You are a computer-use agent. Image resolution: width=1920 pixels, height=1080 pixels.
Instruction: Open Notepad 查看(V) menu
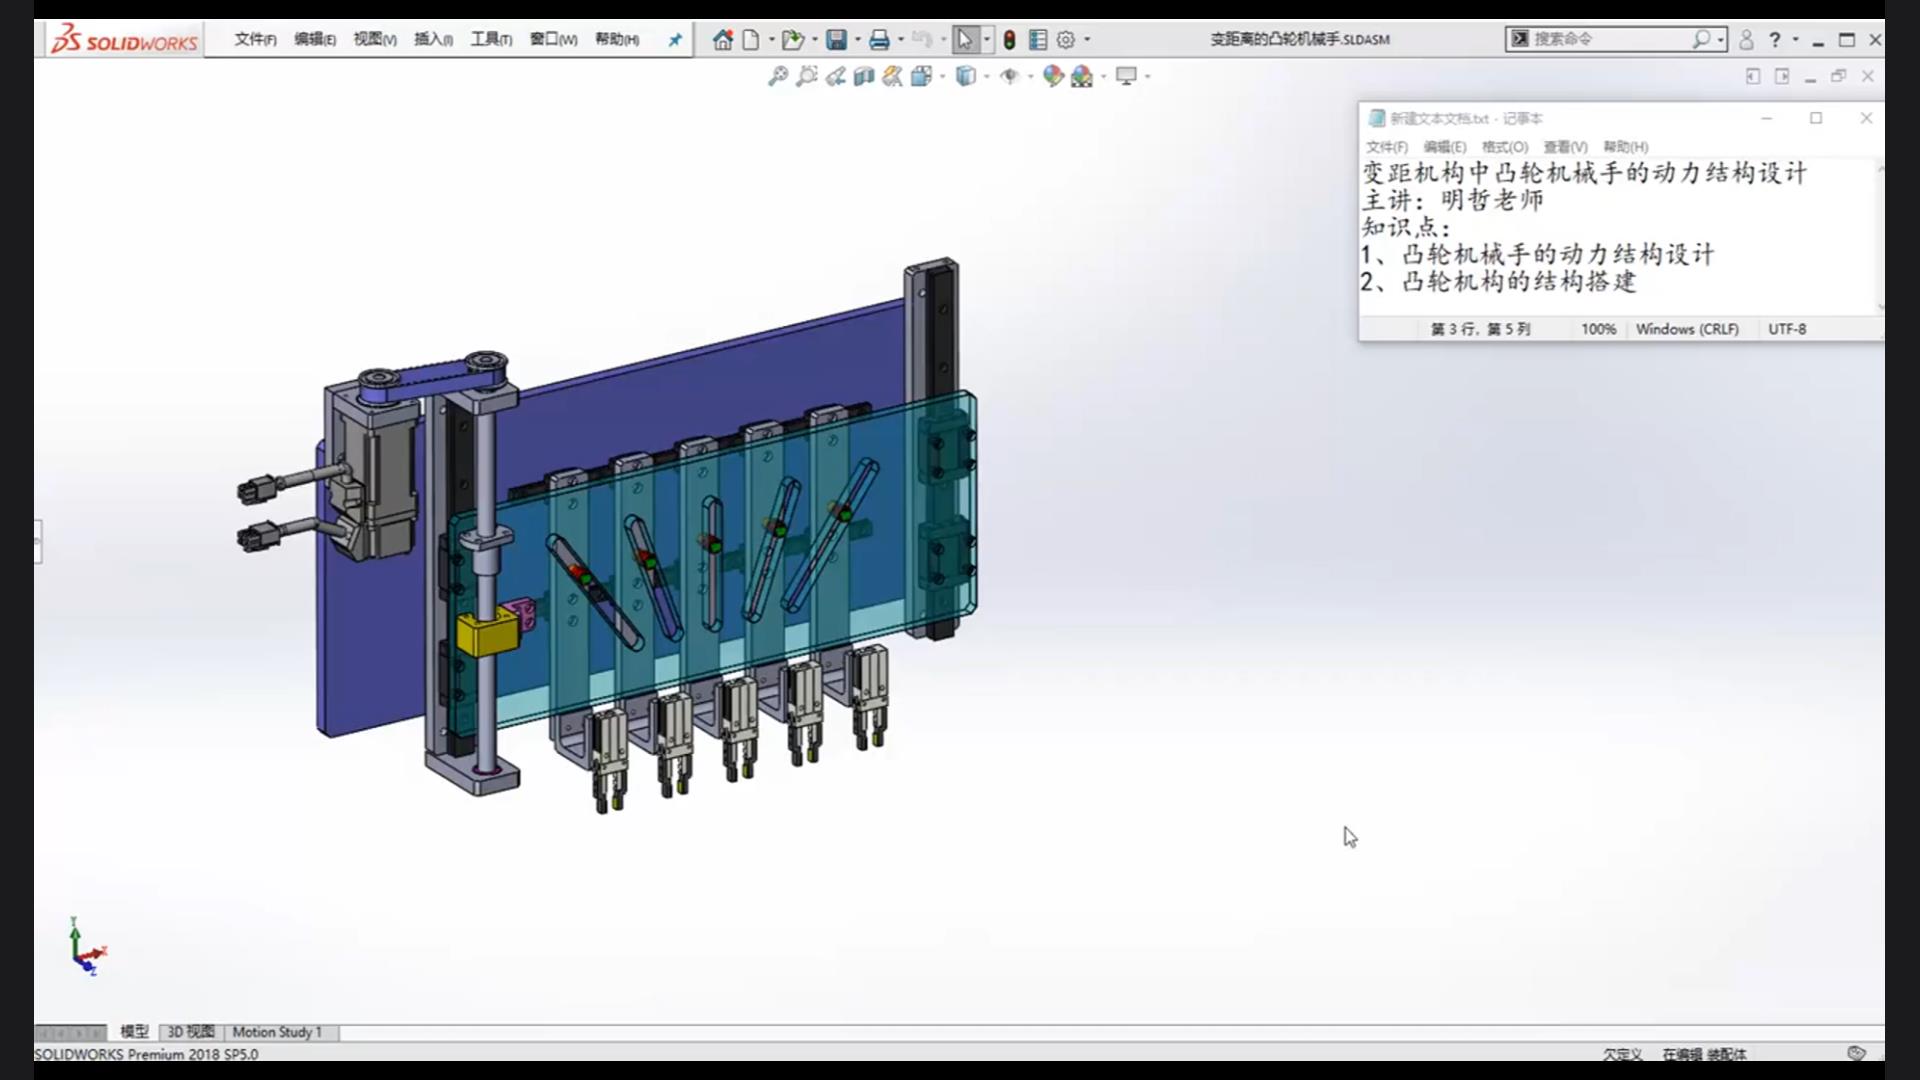1565,146
